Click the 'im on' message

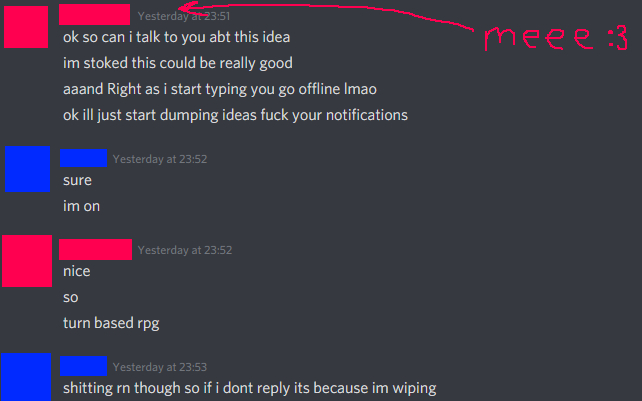point(81,206)
